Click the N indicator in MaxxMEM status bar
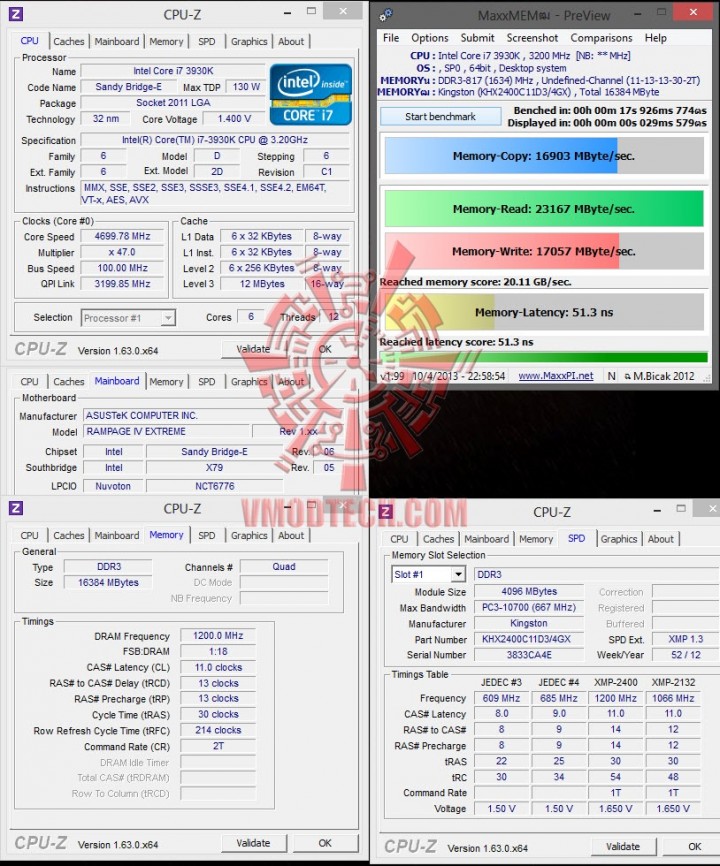 point(611,376)
